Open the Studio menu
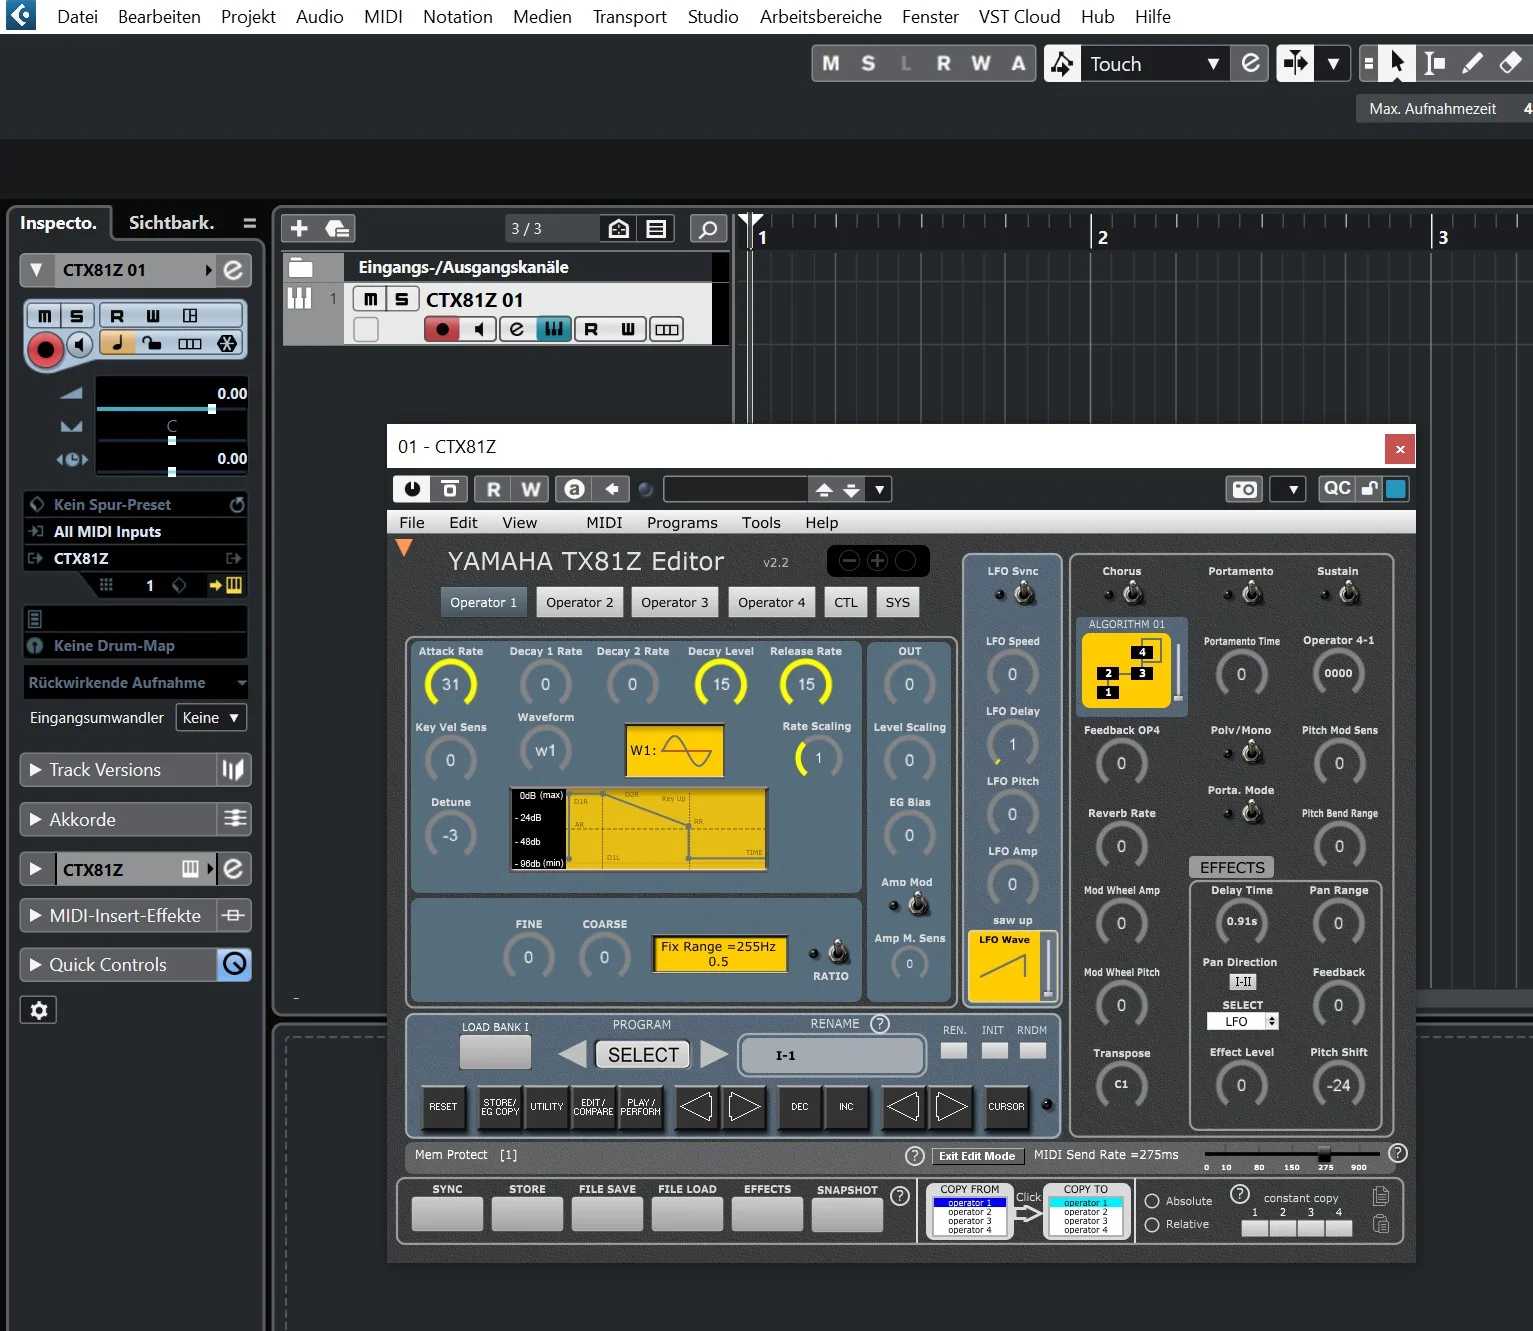The image size is (1533, 1331). pyautogui.click(x=713, y=17)
